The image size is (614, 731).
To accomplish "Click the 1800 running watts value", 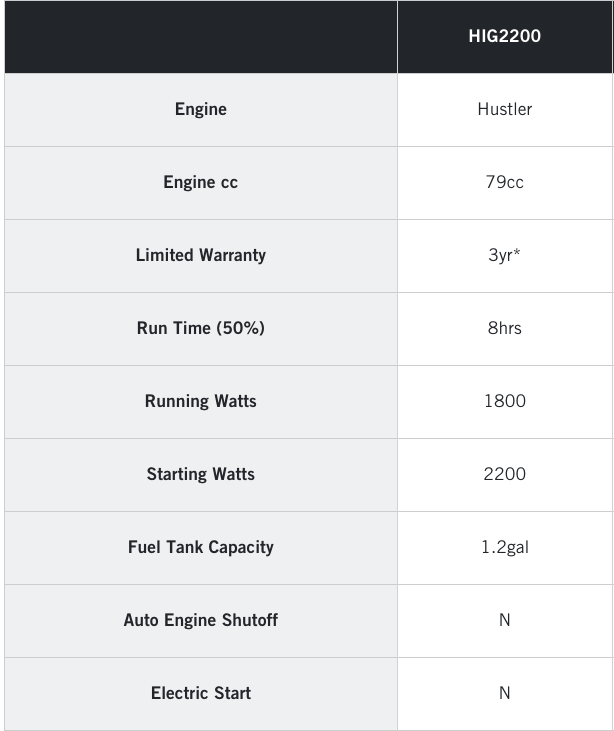I will (504, 401).
